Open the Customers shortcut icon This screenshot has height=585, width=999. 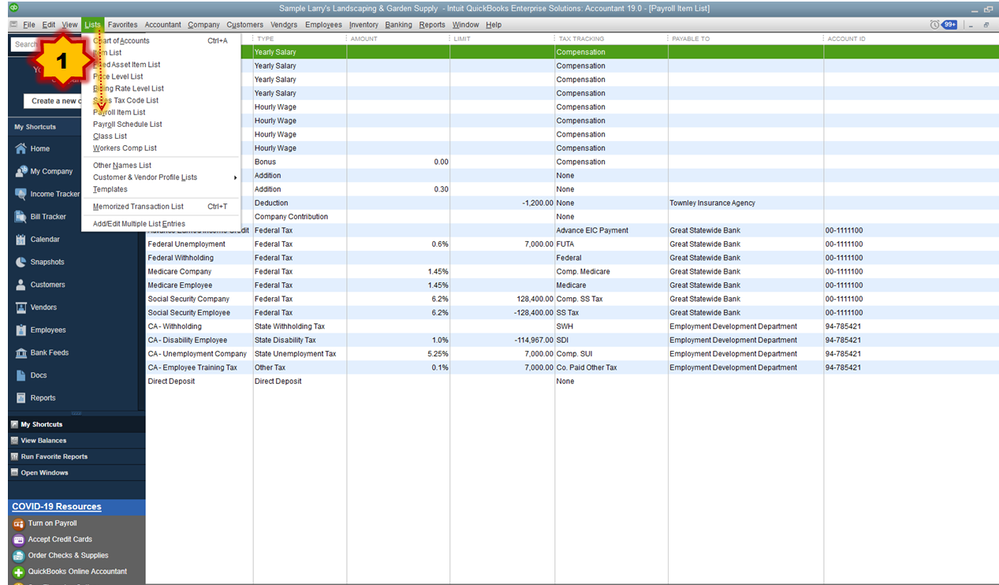tap(20, 285)
